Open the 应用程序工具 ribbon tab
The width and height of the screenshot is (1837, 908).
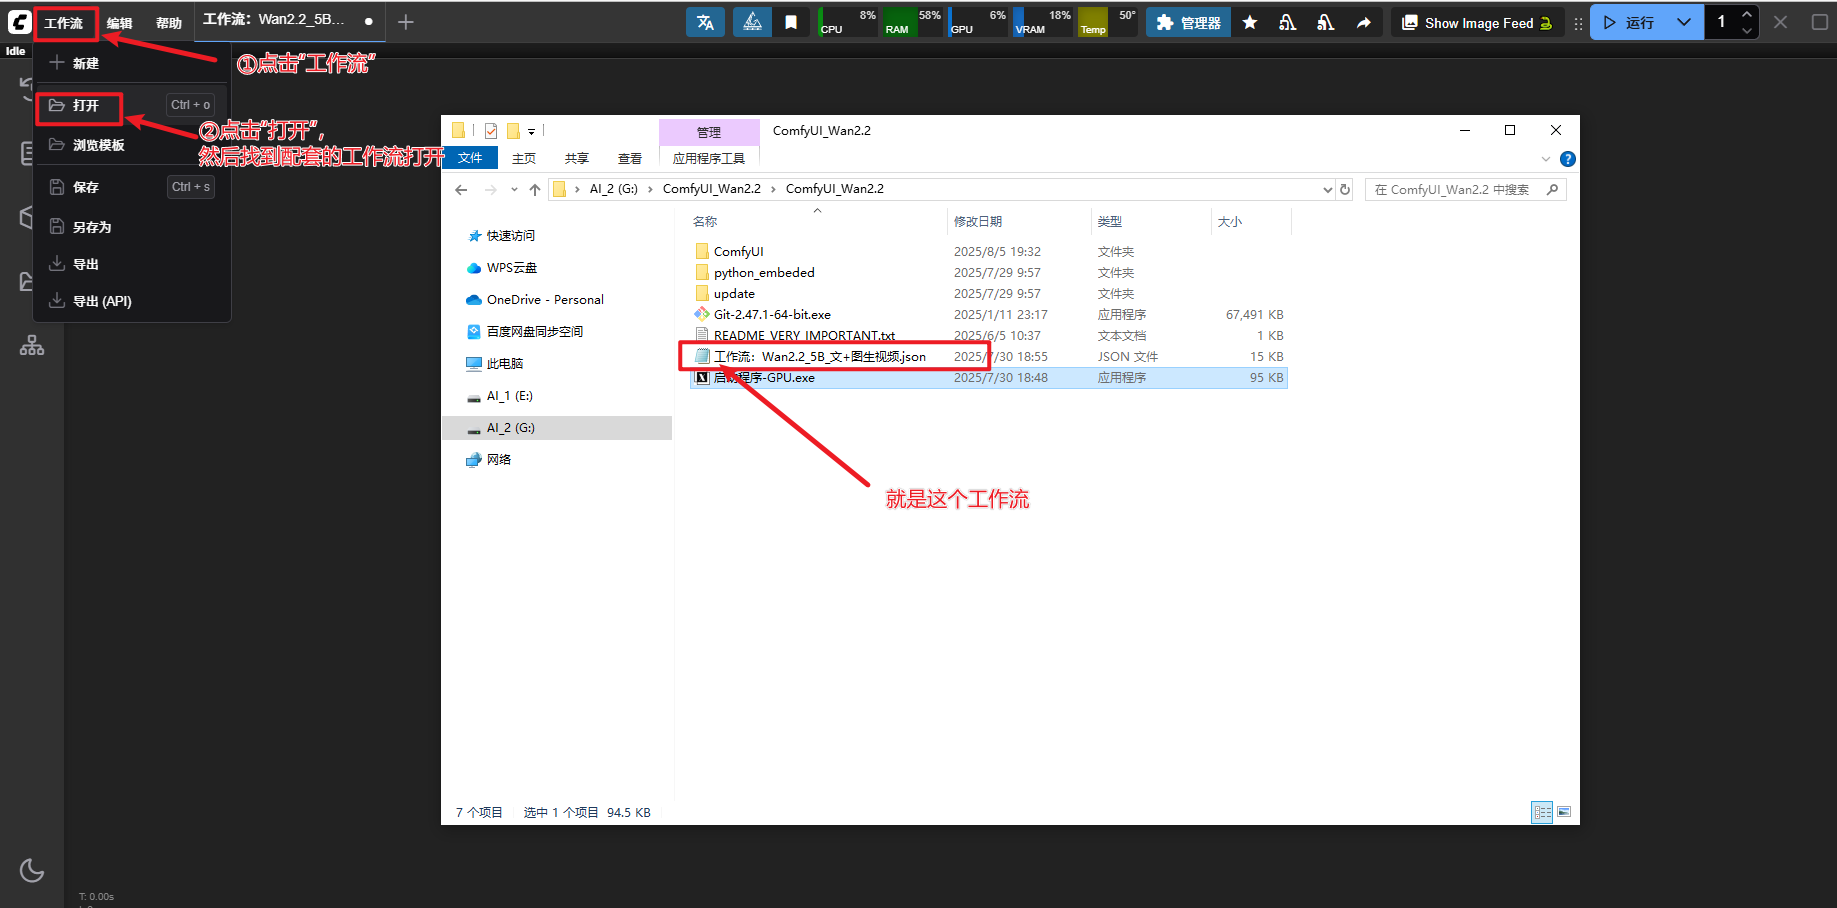[709, 158]
